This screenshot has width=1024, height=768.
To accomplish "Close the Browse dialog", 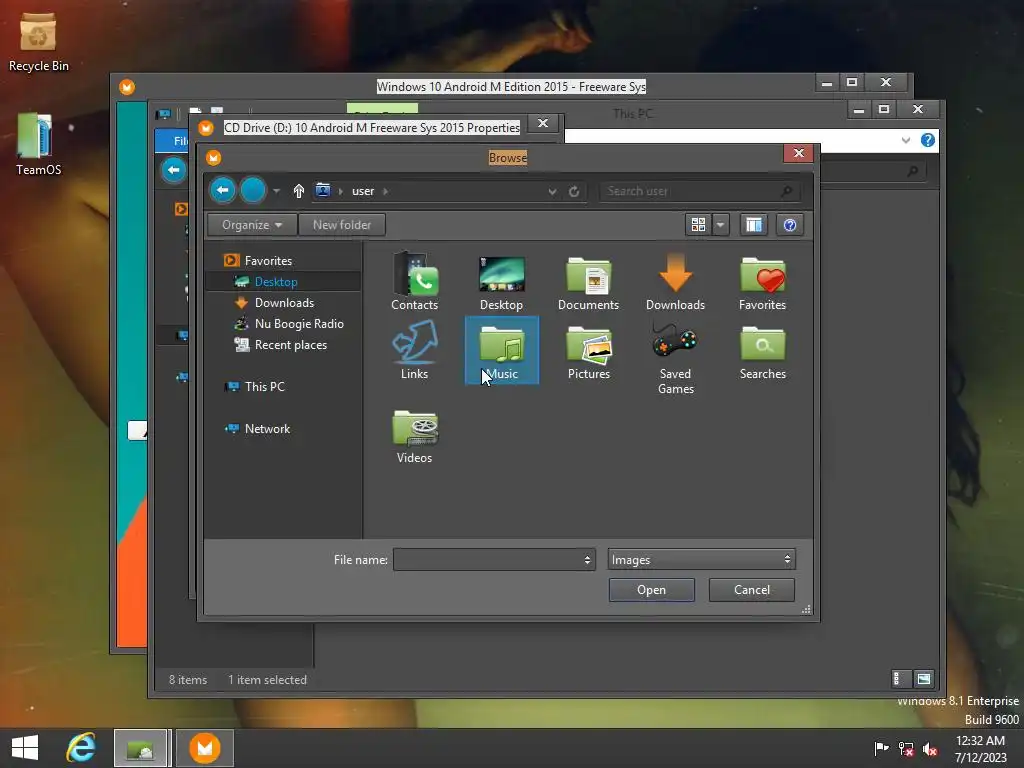I will coord(798,153).
